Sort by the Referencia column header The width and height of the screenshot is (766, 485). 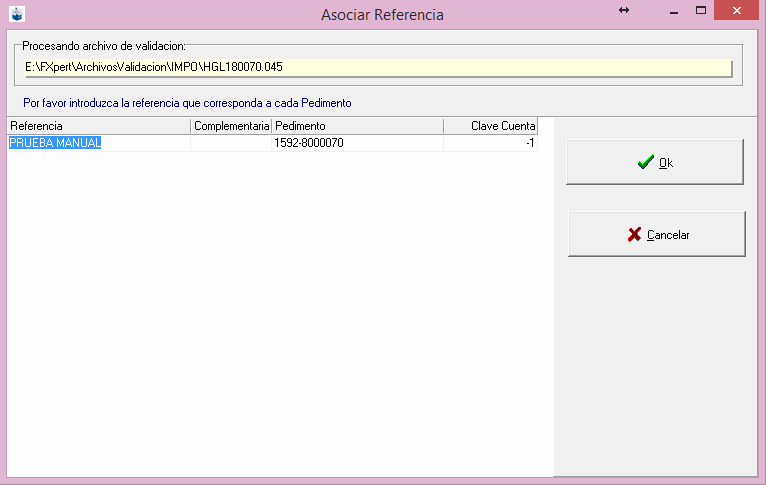coord(98,126)
